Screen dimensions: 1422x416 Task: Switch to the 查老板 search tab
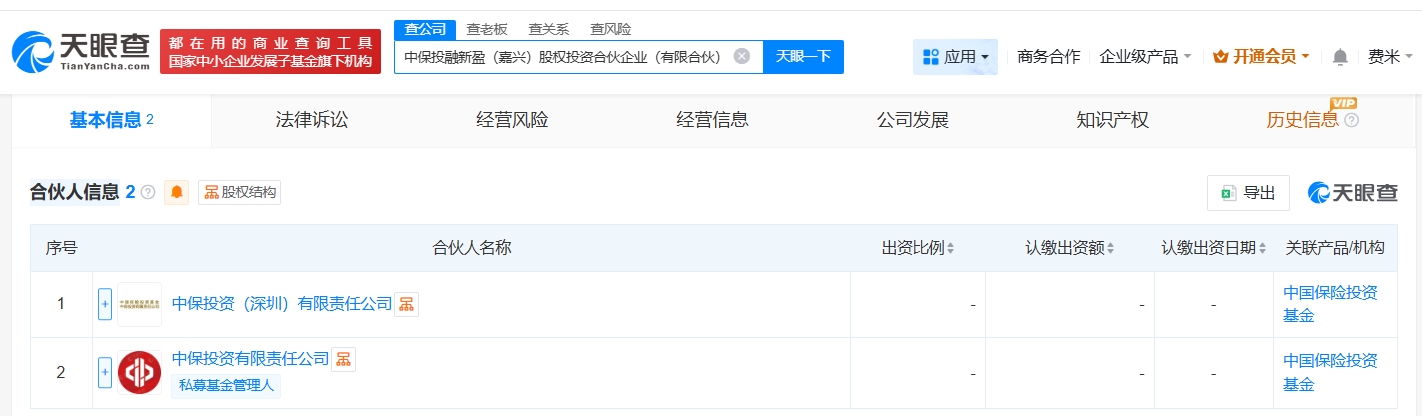(486, 29)
